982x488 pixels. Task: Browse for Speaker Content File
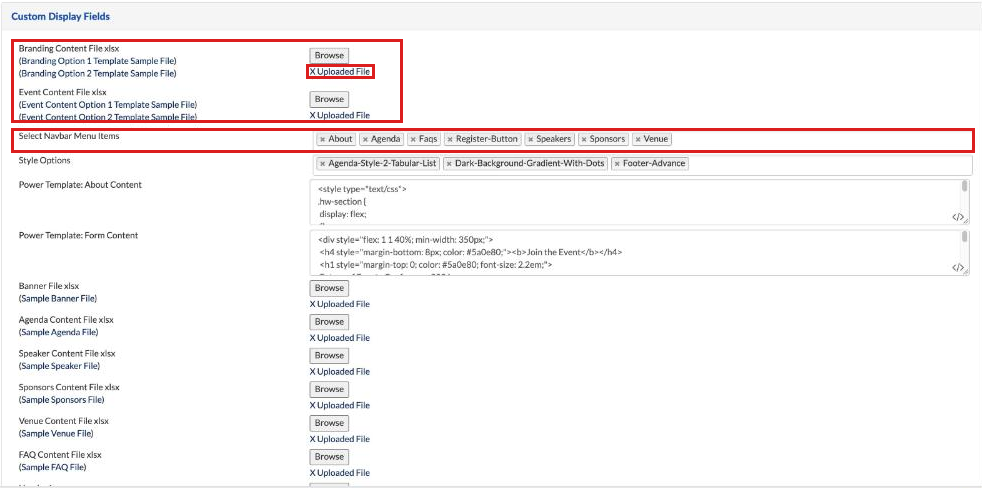point(329,355)
